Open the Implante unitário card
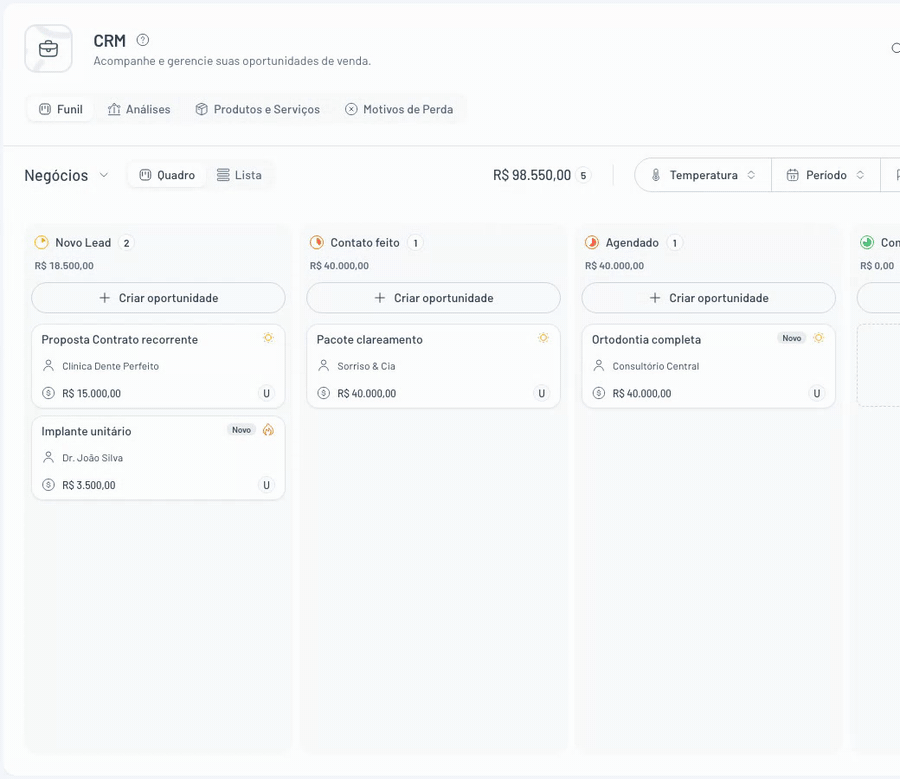This screenshot has width=900, height=779. click(x=158, y=458)
